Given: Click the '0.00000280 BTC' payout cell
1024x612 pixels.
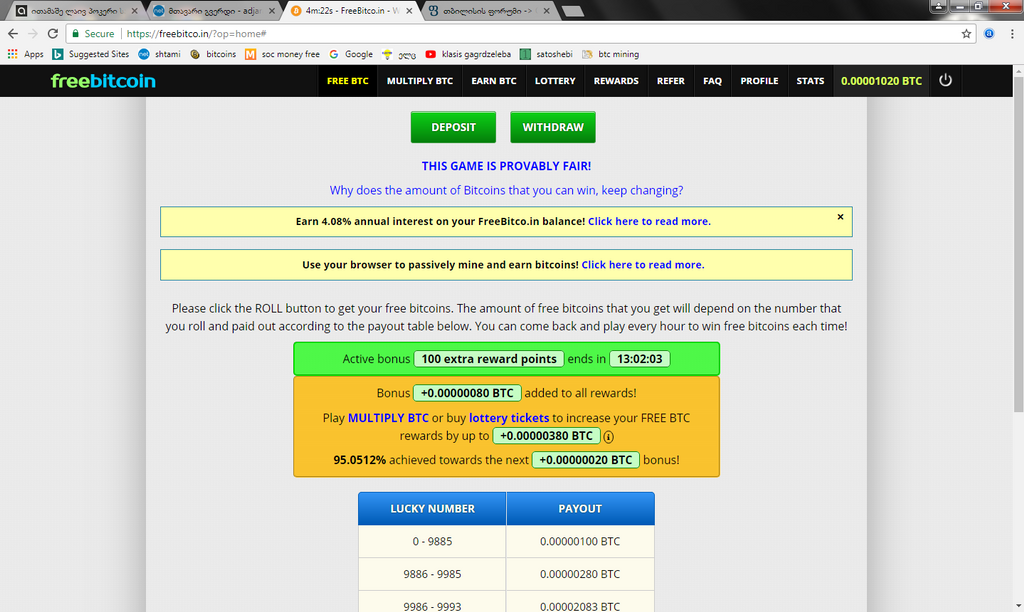Looking at the screenshot, I should point(580,574).
